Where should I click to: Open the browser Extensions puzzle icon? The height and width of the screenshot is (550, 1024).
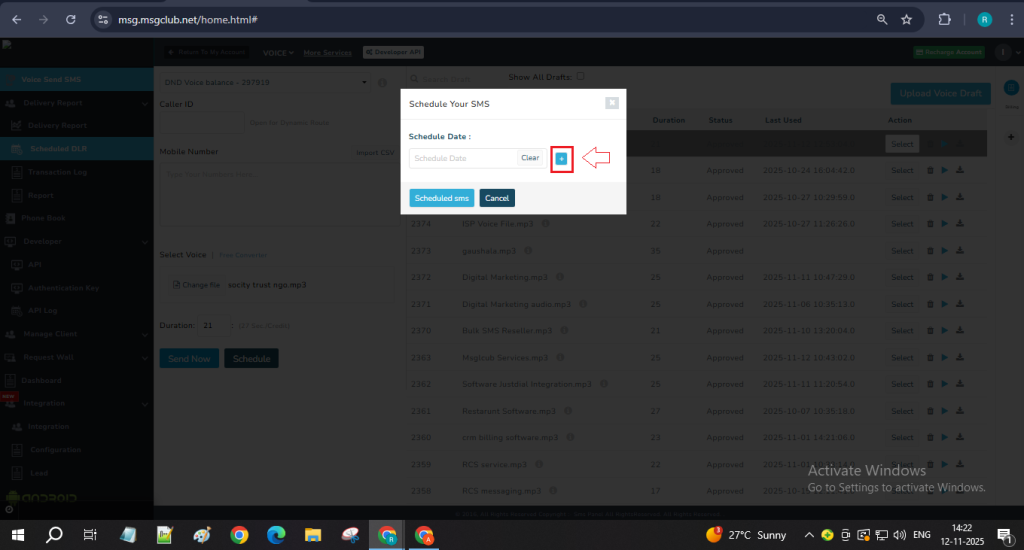point(944,19)
